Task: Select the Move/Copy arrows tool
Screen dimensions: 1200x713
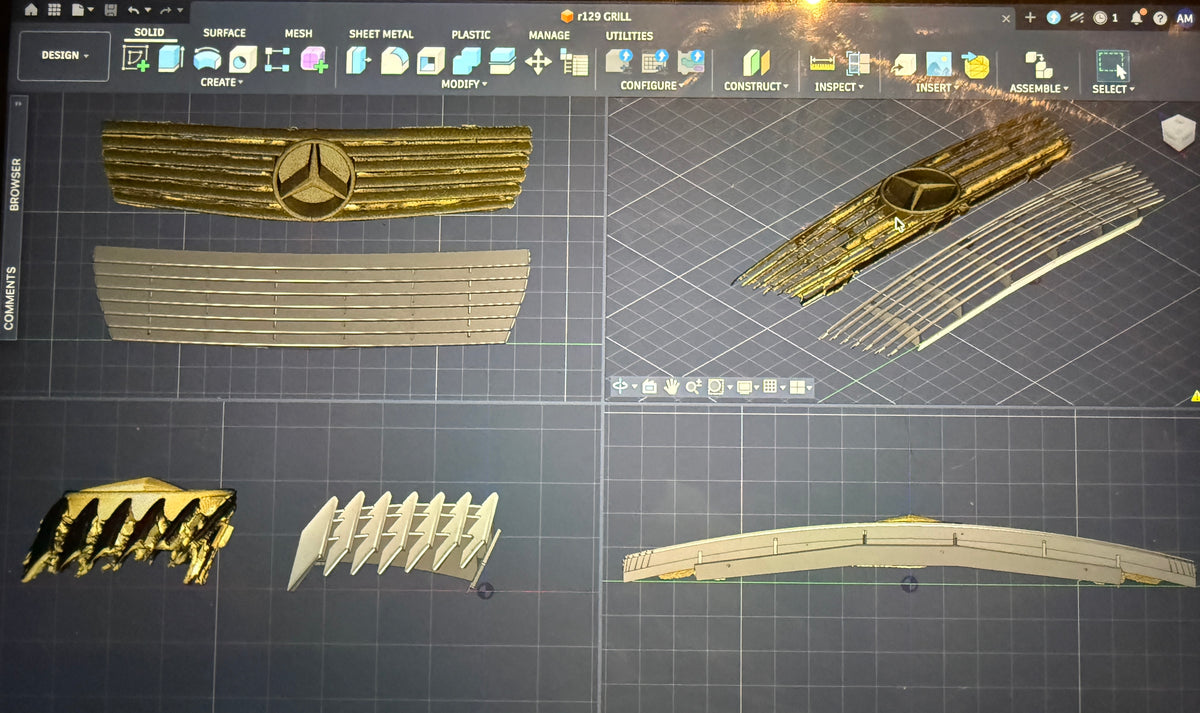Action: 538,62
